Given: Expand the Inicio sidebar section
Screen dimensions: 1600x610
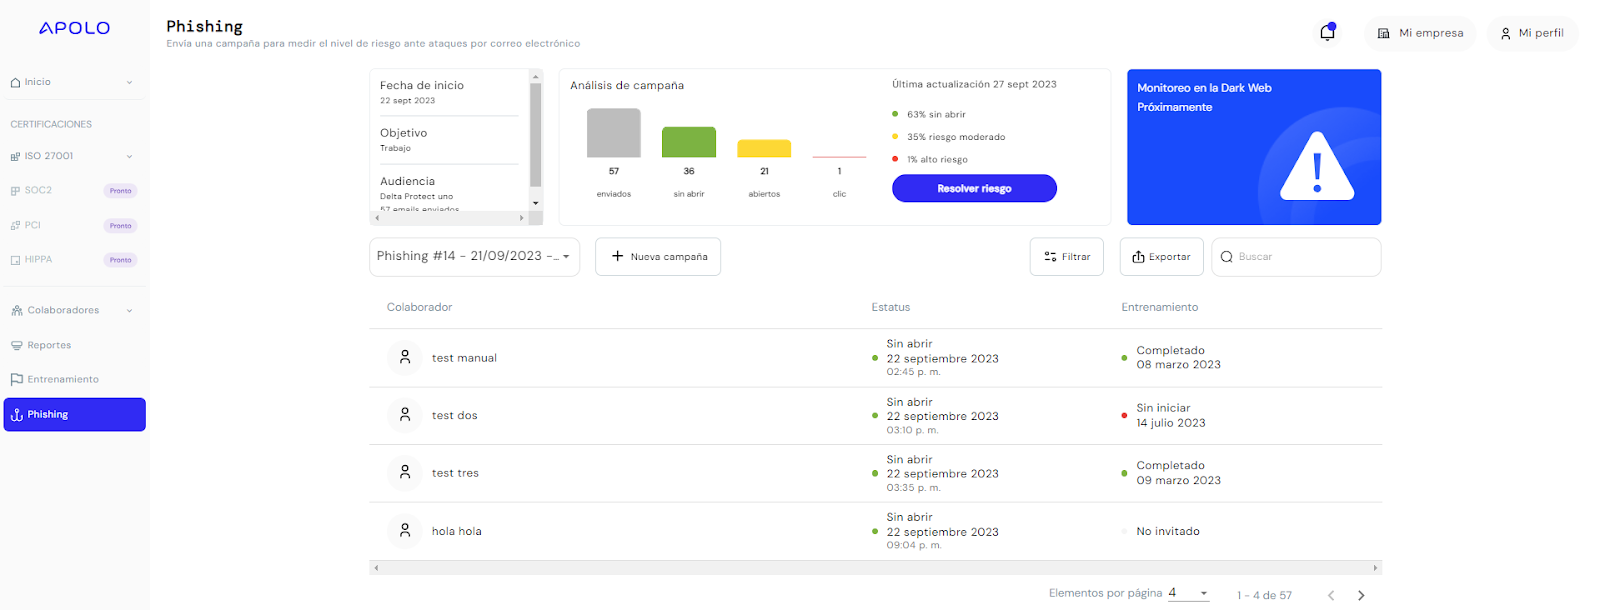Looking at the screenshot, I should [x=72, y=82].
